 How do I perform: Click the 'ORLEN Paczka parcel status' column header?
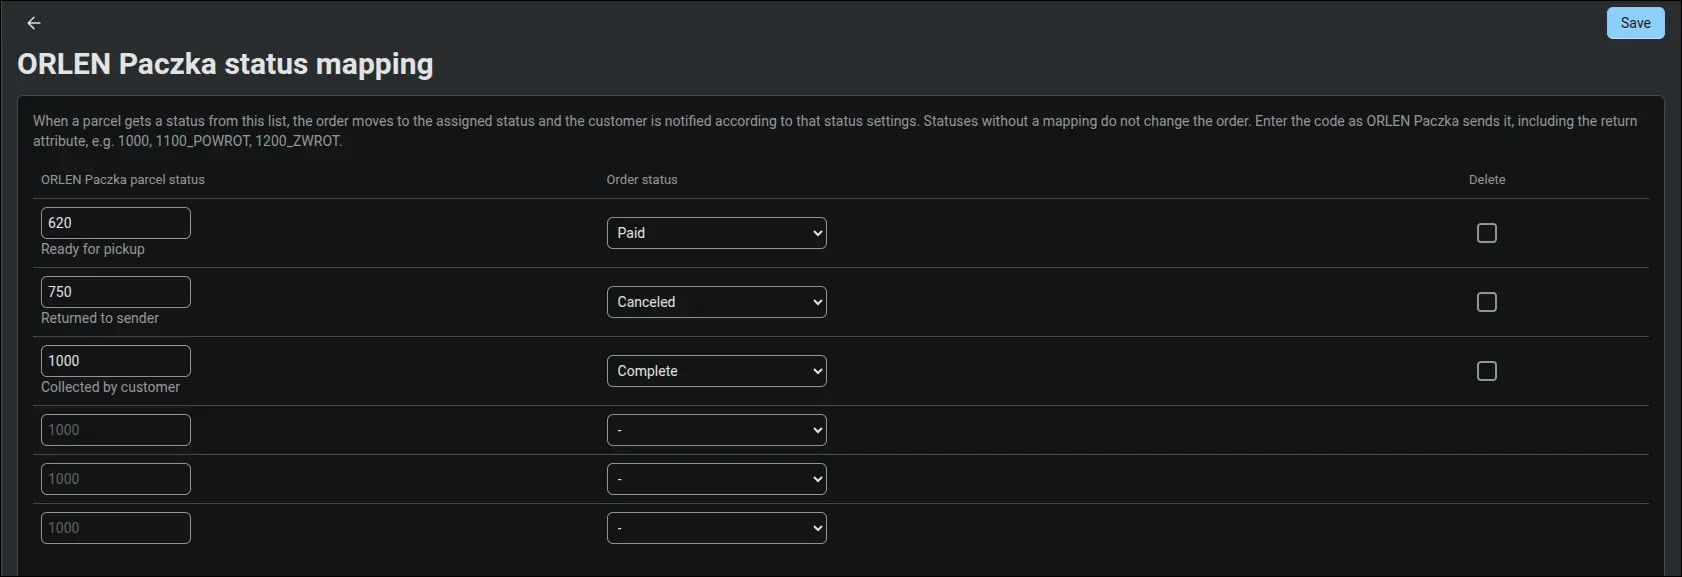pos(123,180)
